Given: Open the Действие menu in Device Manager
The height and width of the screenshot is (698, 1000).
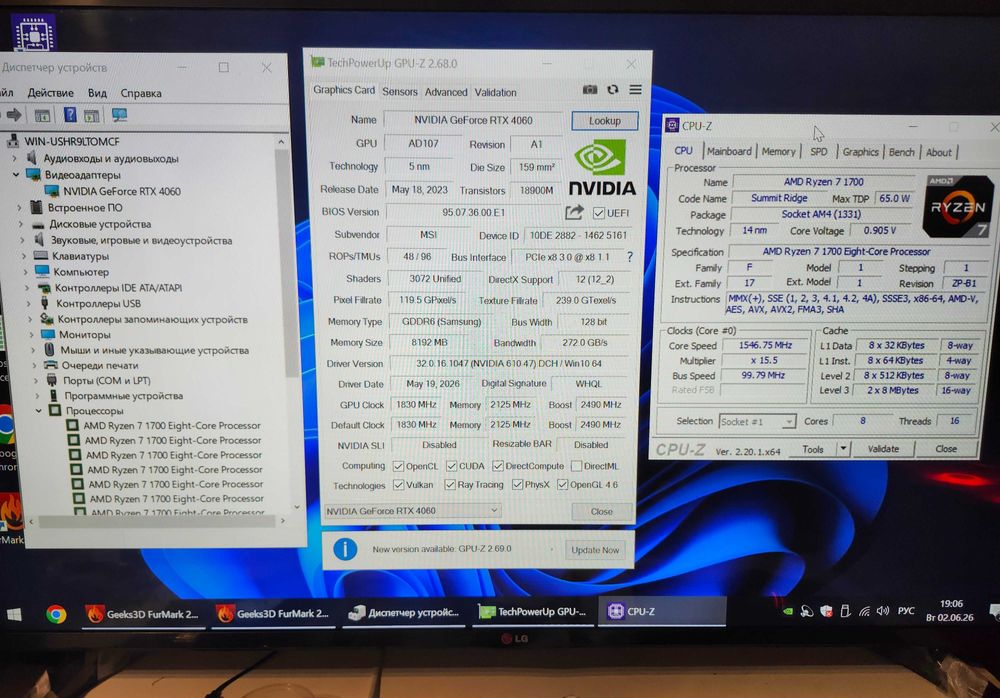Looking at the screenshot, I should click(50, 93).
